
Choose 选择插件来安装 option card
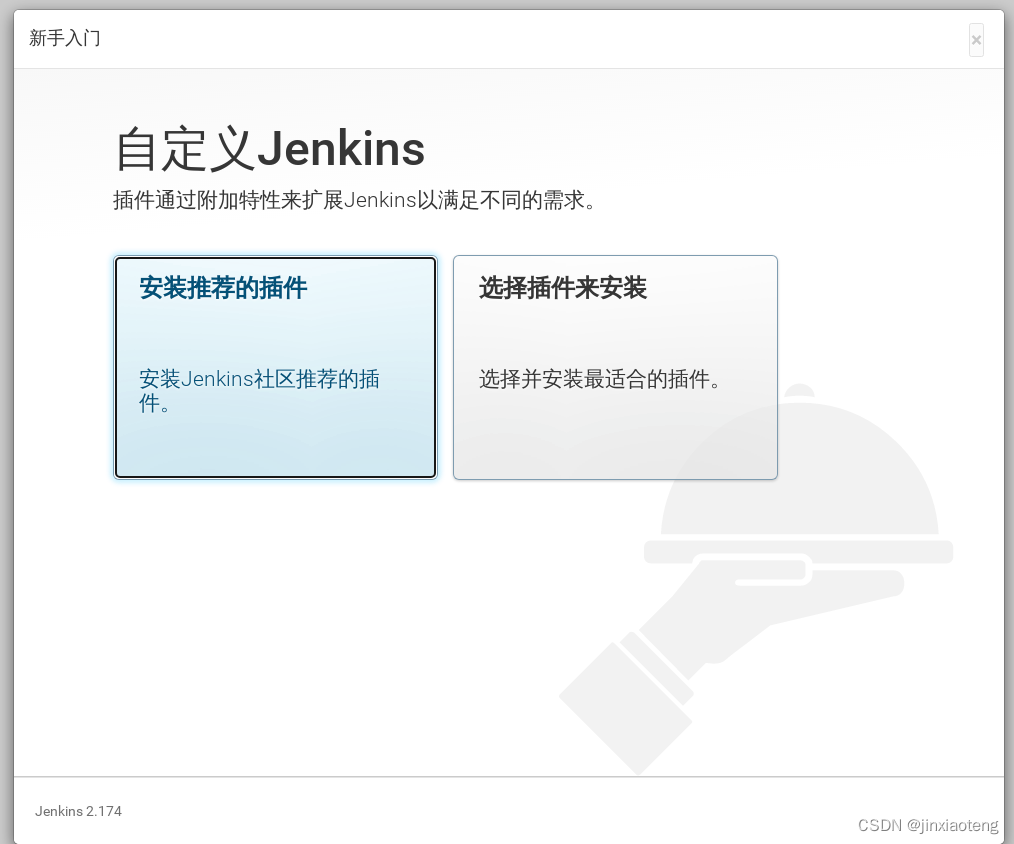pos(615,367)
